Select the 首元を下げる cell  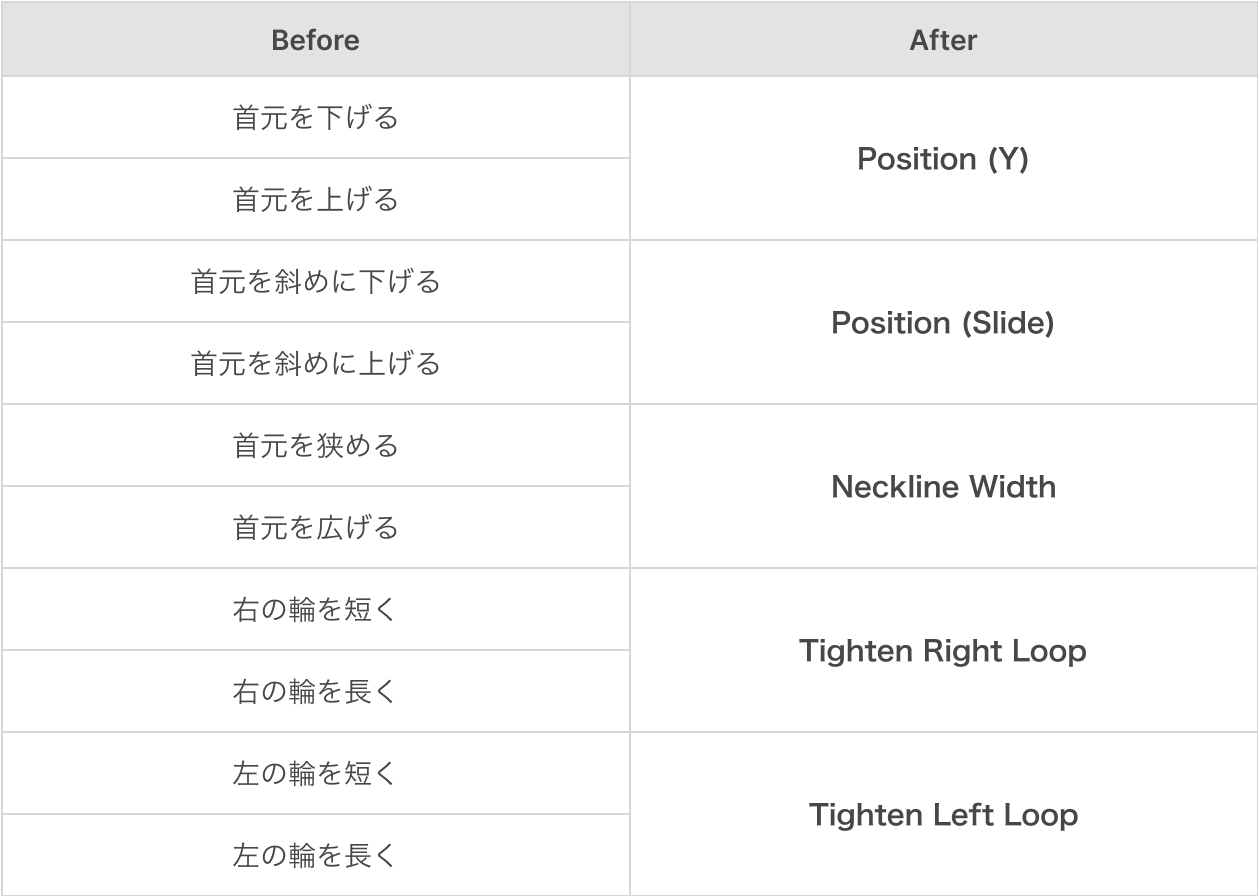coord(315,117)
